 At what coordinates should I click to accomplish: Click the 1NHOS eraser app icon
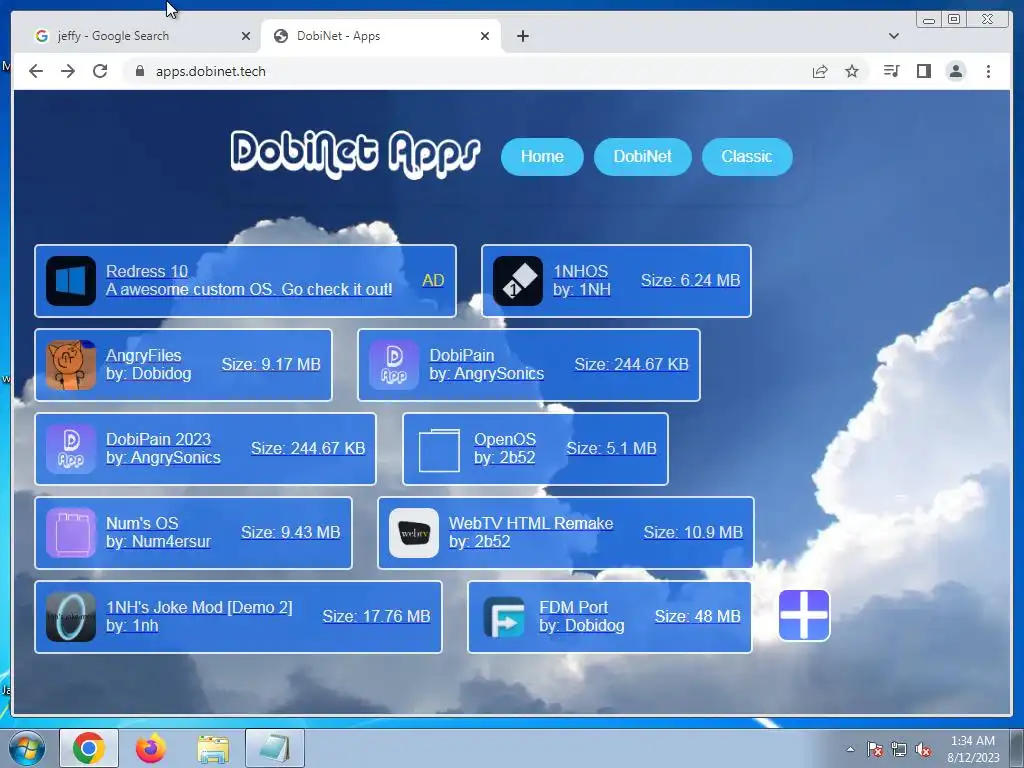tap(518, 281)
